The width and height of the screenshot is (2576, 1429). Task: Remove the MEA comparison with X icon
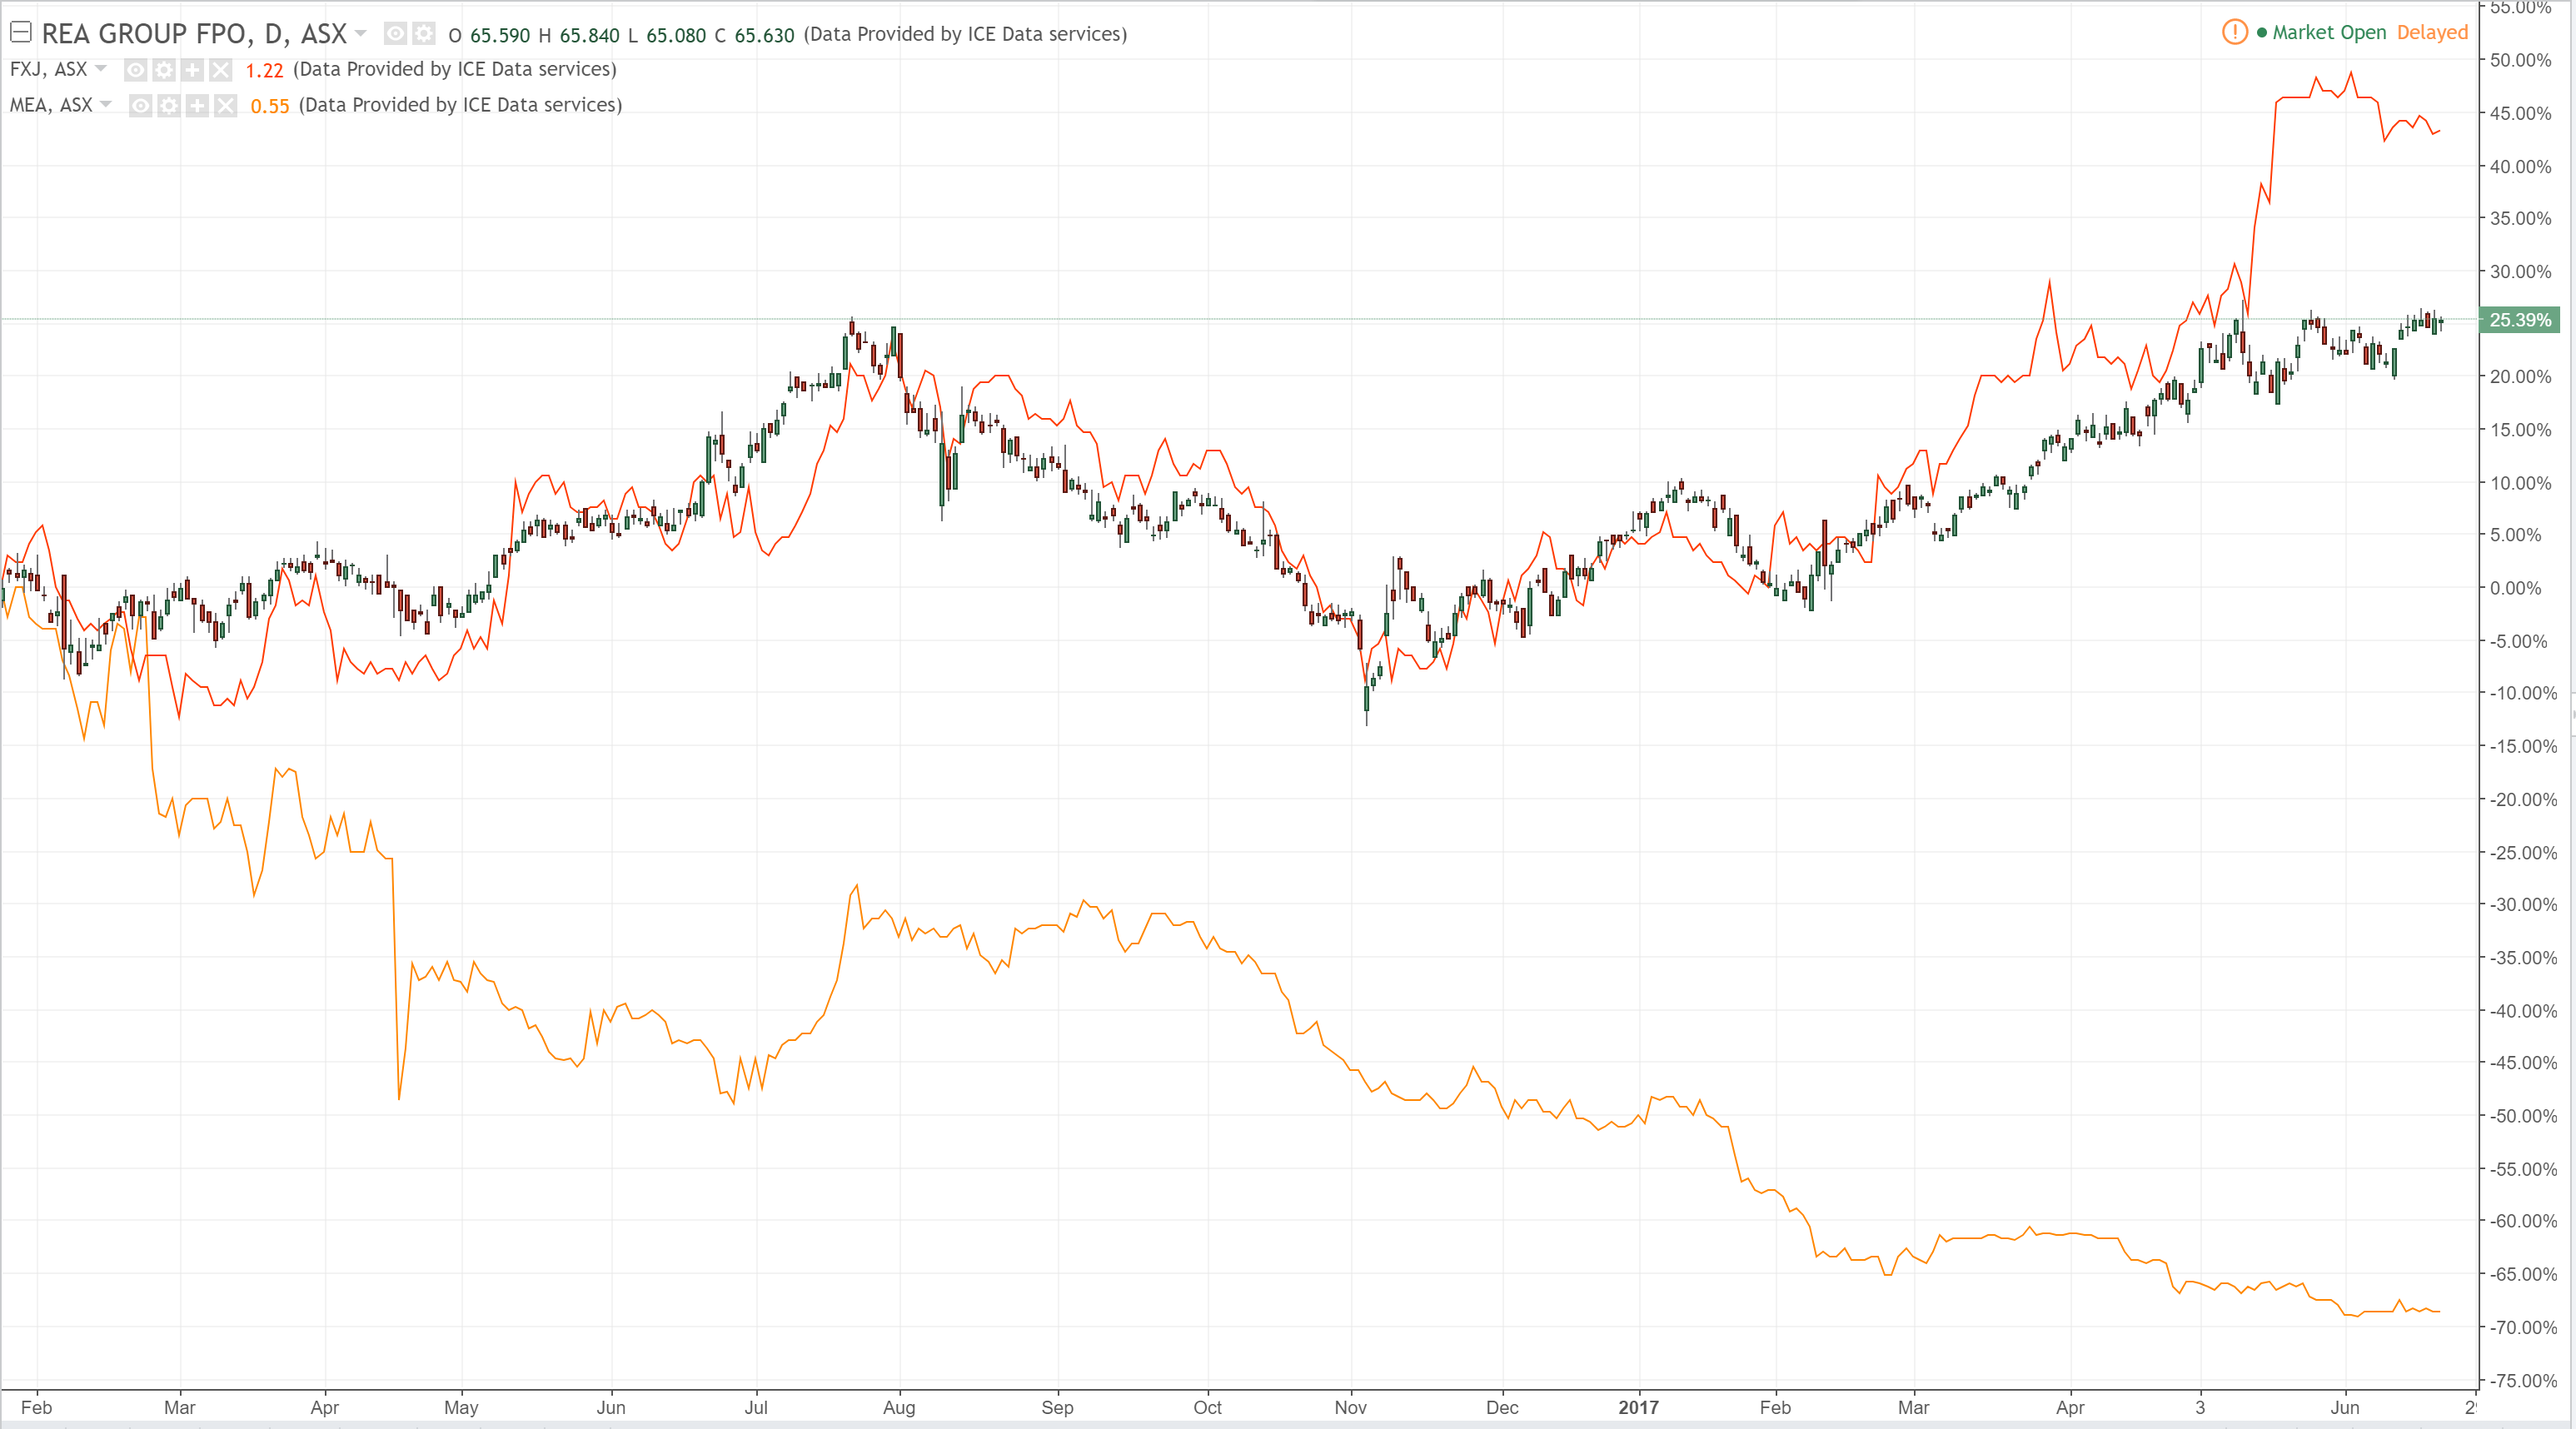pos(225,106)
